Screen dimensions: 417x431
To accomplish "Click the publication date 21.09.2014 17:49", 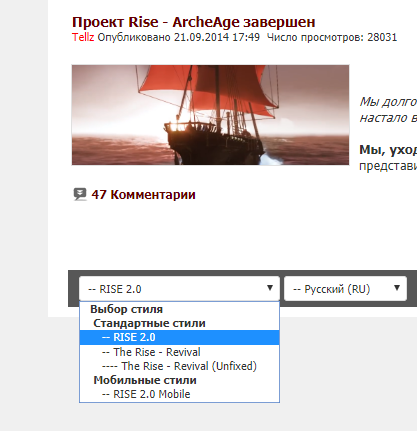I will (217, 37).
